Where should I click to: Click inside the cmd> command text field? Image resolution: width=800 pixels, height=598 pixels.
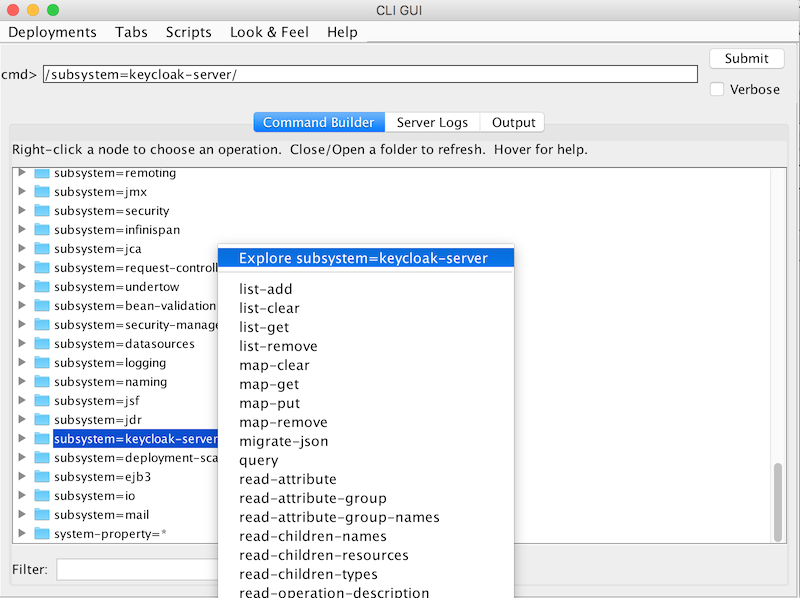(370, 74)
